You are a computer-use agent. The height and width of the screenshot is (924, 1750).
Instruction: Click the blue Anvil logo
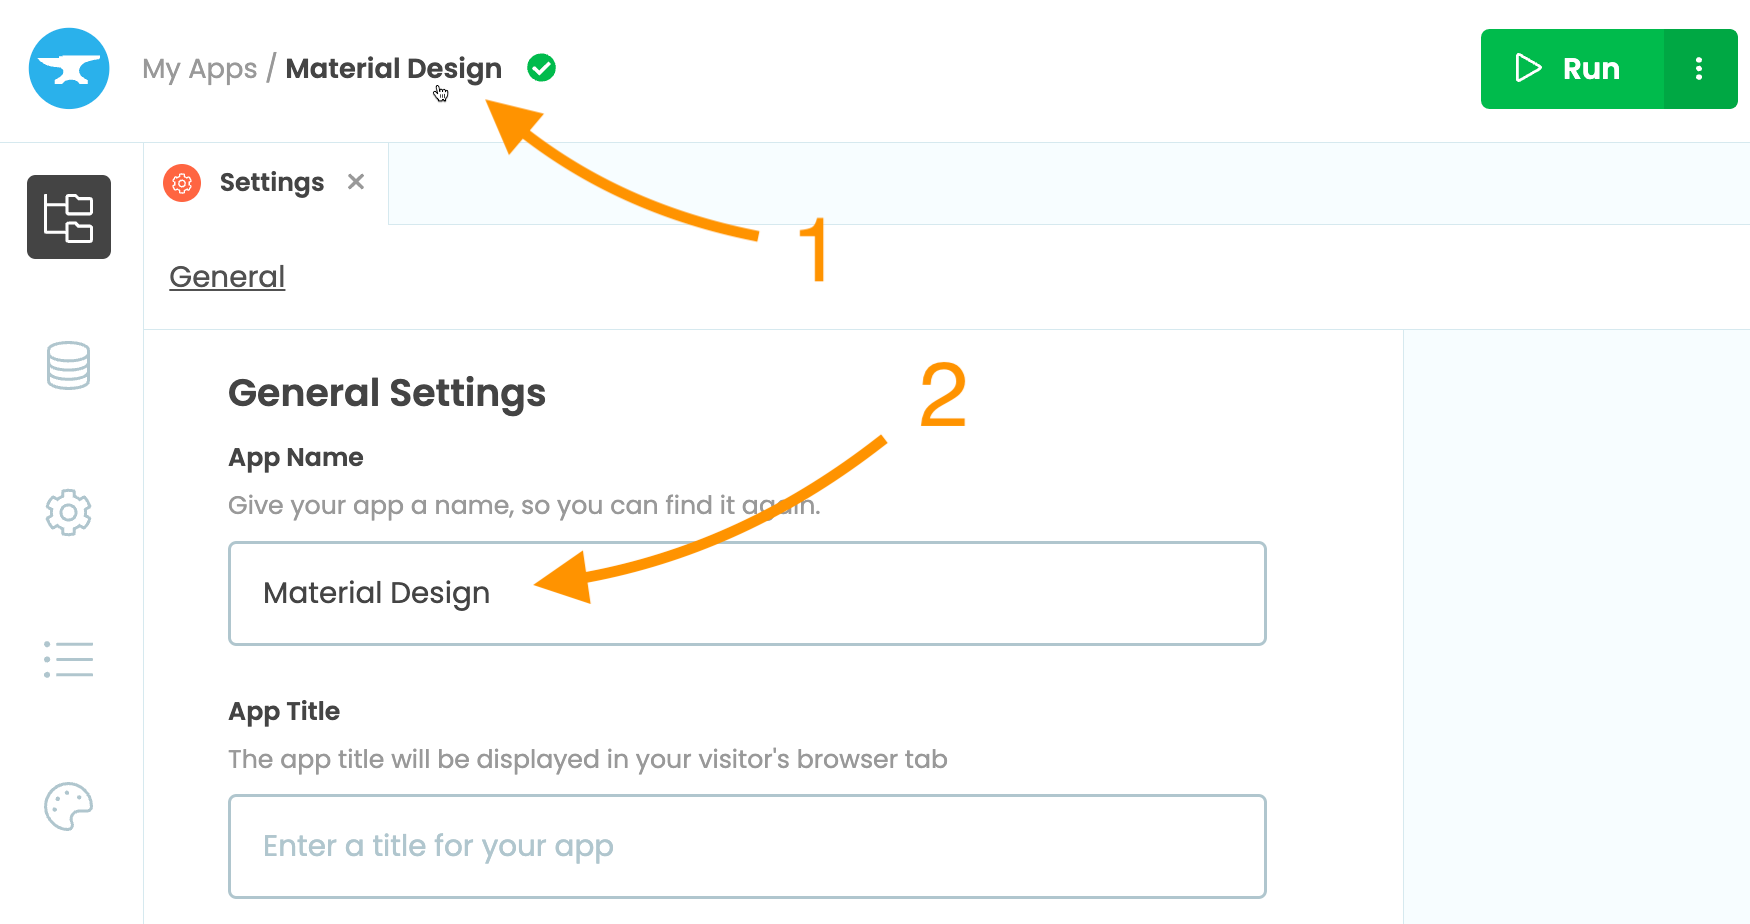click(x=68, y=68)
